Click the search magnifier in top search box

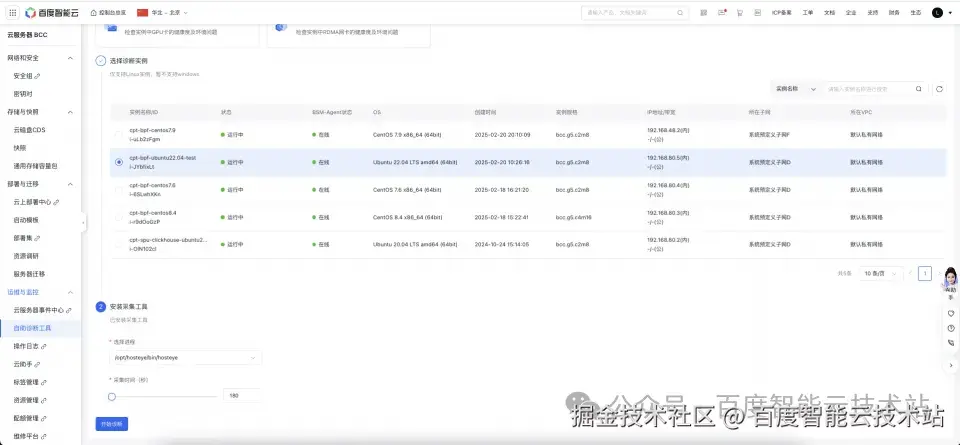pos(680,12)
